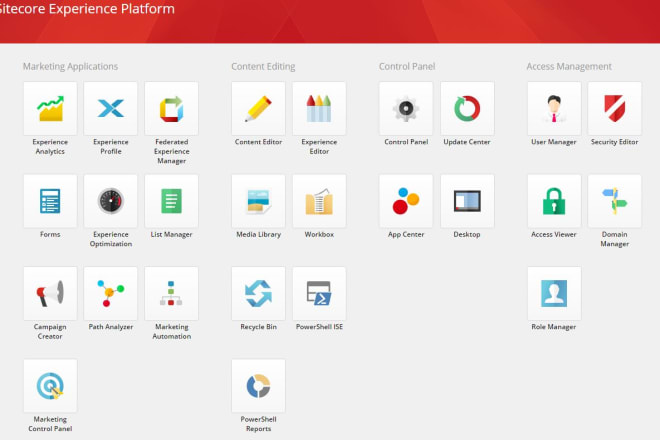The width and height of the screenshot is (660, 440).
Task: Launch the Experience Profile tile
Action: point(111,109)
